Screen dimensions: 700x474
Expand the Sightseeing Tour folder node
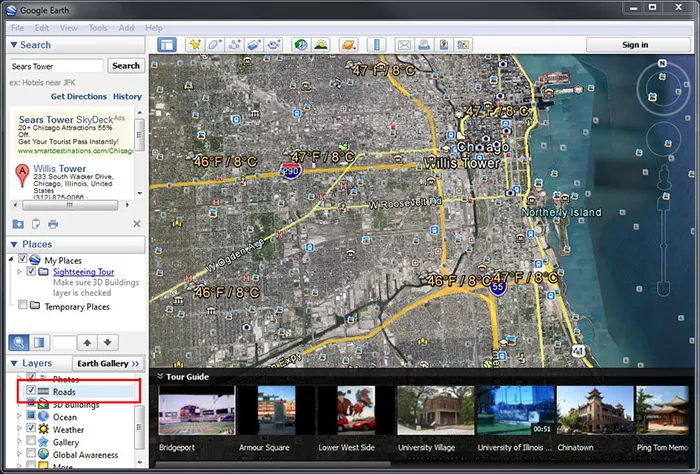(x=19, y=271)
